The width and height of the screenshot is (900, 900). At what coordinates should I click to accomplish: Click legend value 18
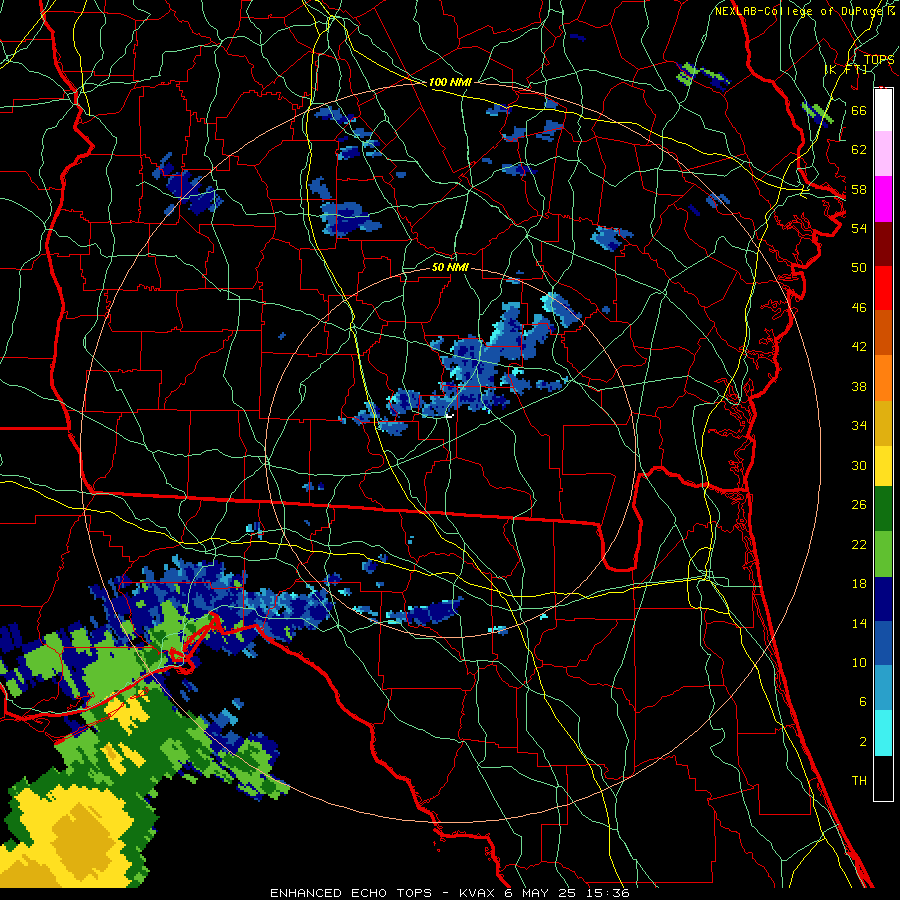point(859,584)
